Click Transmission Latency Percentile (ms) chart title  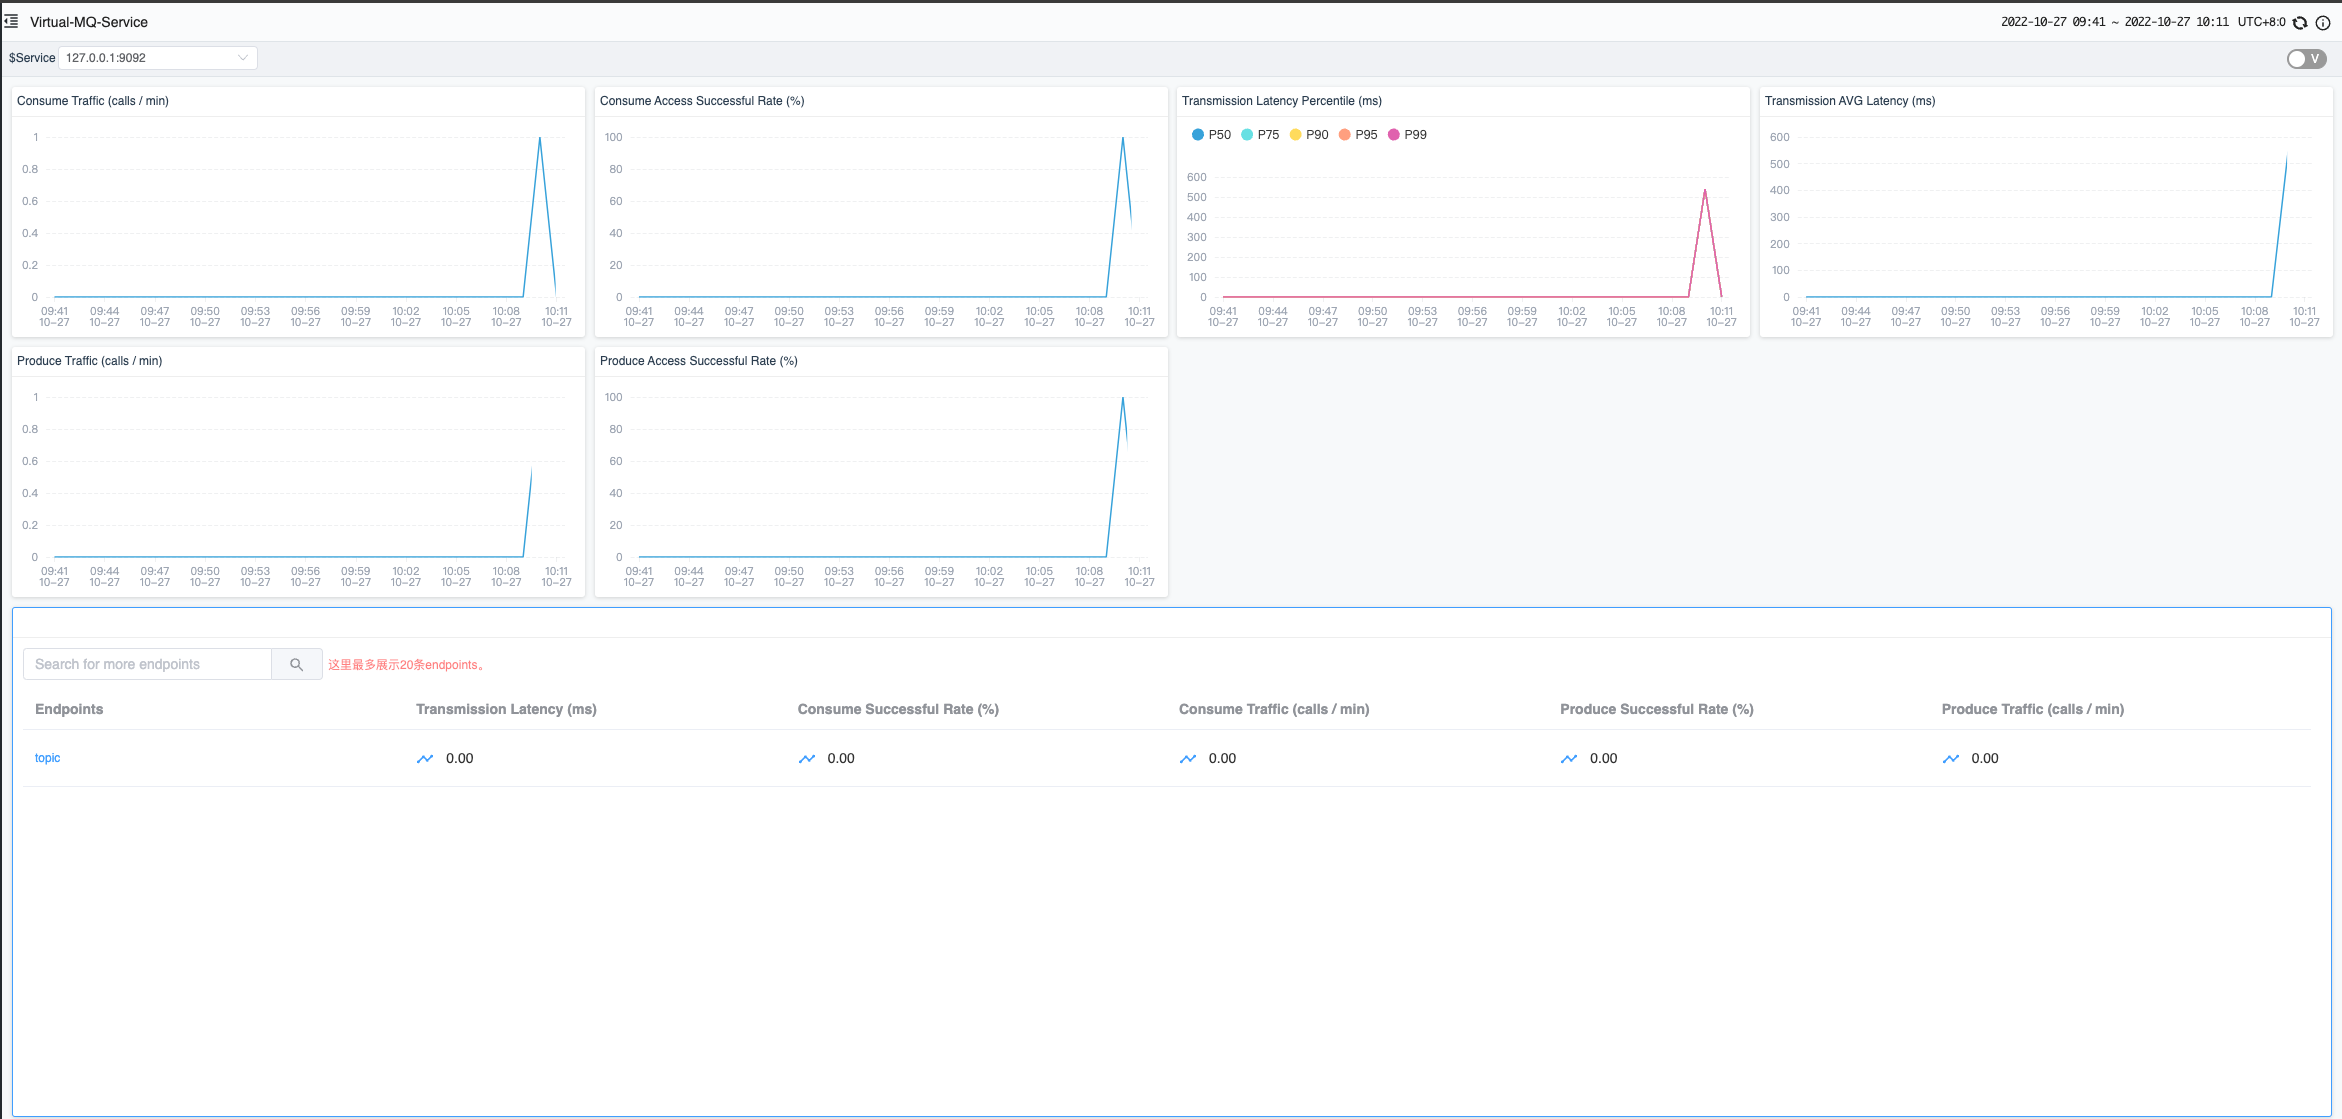click(x=1282, y=101)
